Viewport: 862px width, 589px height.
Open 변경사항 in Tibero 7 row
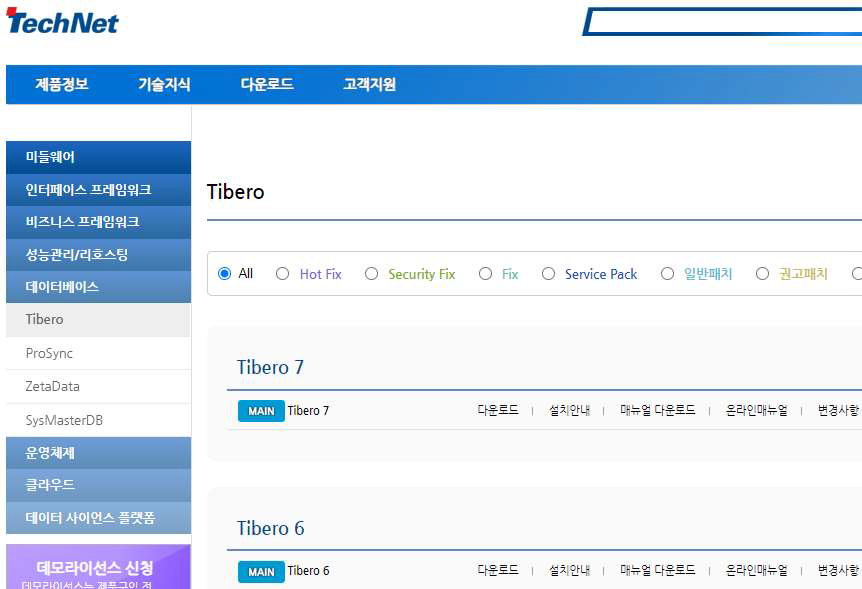point(839,410)
